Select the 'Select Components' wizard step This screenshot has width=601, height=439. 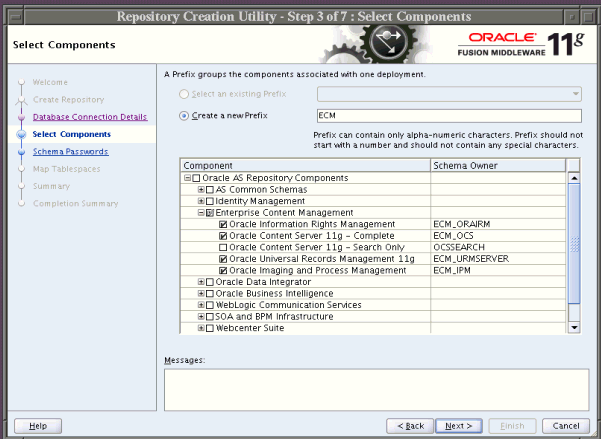(x=72, y=134)
